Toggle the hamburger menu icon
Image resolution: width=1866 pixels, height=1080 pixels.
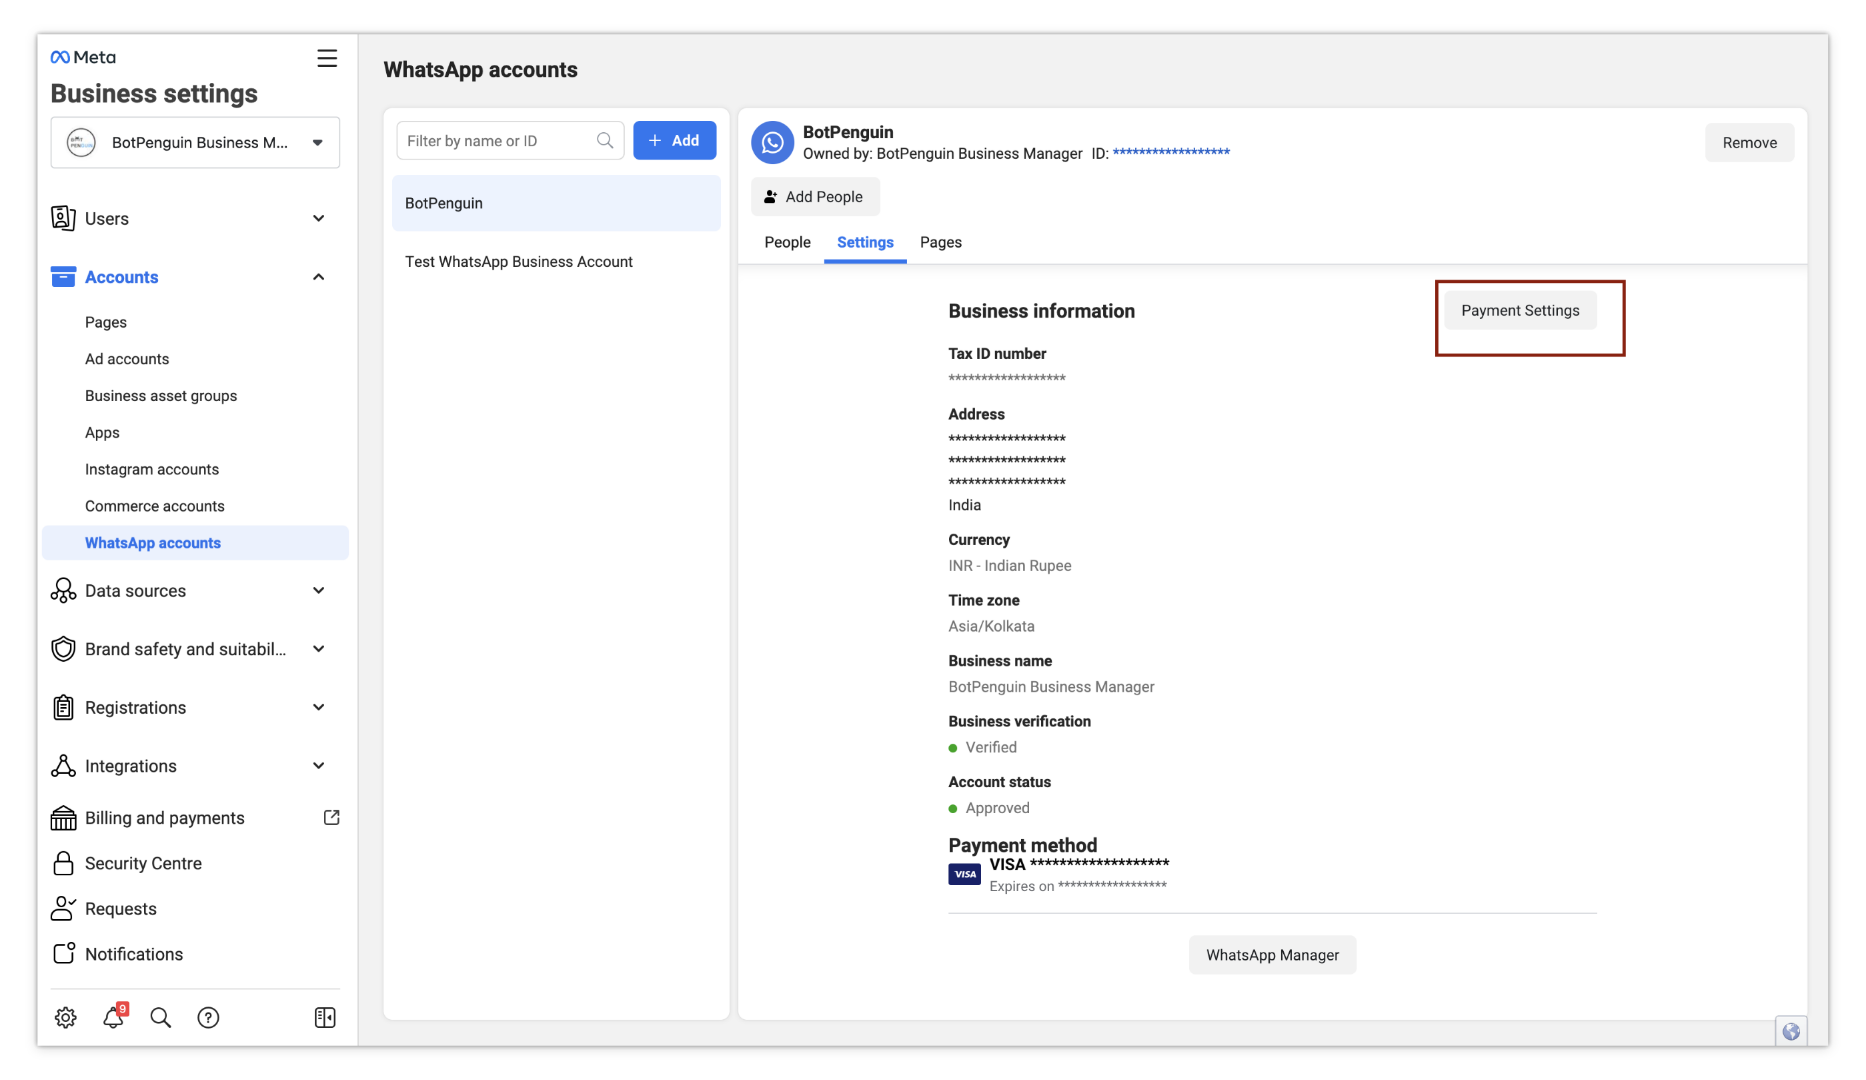(327, 58)
